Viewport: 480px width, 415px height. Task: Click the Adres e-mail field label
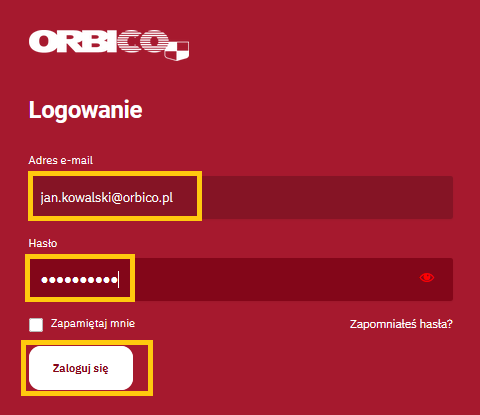pyautogui.click(x=61, y=160)
